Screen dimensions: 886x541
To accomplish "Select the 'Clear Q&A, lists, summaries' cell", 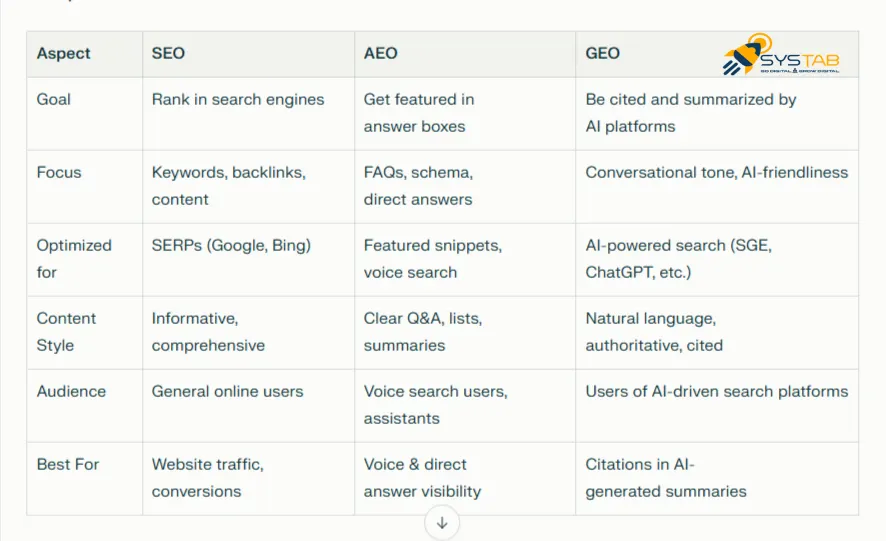I will [x=423, y=331].
